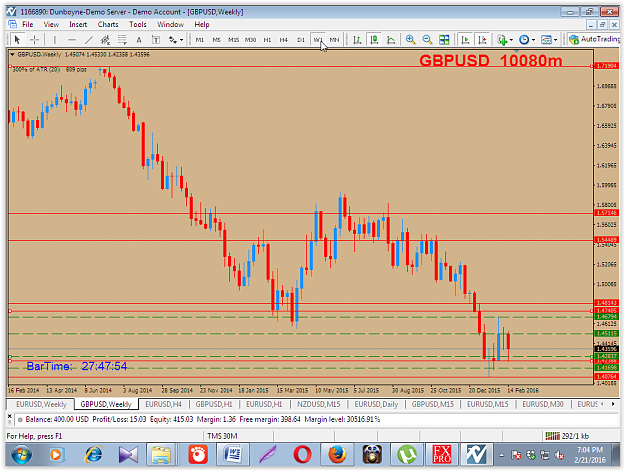This screenshot has width=625, height=471.
Task: Switch chart to M1 timeframe
Action: tap(200, 39)
